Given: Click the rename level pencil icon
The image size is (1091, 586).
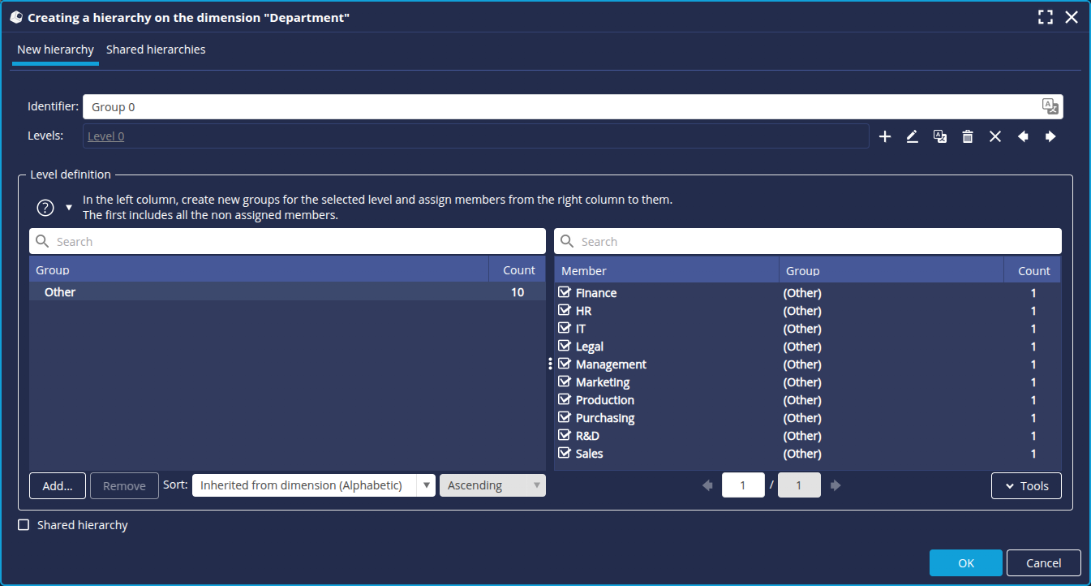Looking at the screenshot, I should pyautogui.click(x=912, y=137).
